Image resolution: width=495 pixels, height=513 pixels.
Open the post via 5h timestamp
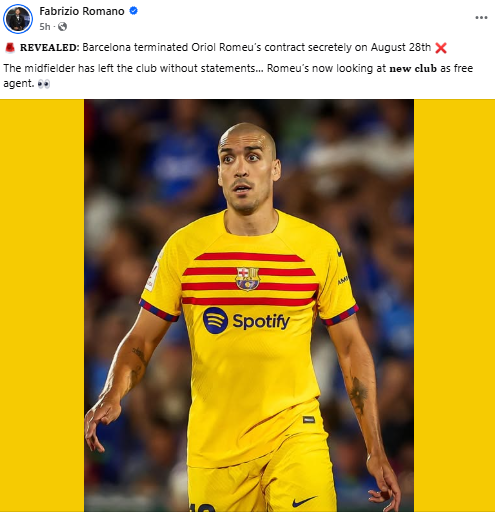pos(45,26)
